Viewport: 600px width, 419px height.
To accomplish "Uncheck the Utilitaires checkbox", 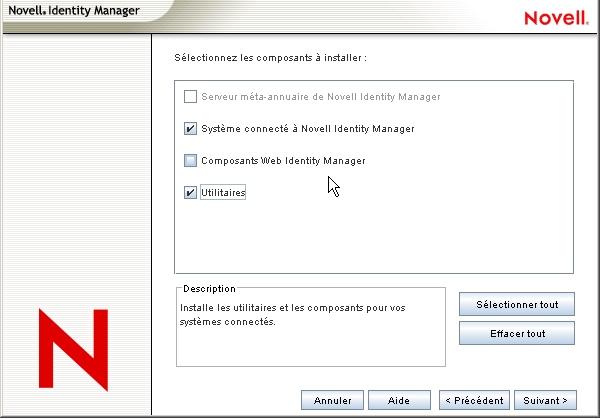I will [191, 192].
